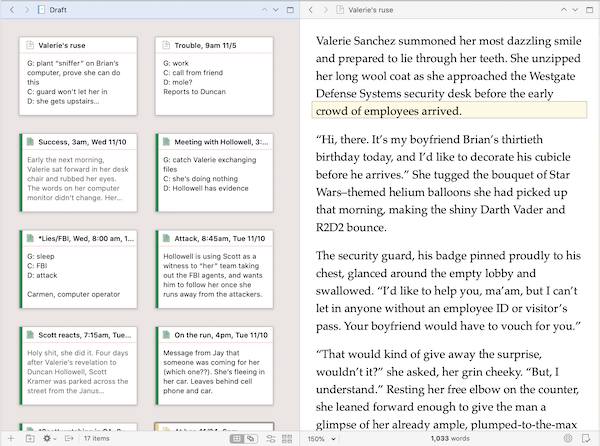Image resolution: width=600 pixels, height=446 pixels.
Task: Switch corkboard to grid arrangement mode
Action: point(237,439)
